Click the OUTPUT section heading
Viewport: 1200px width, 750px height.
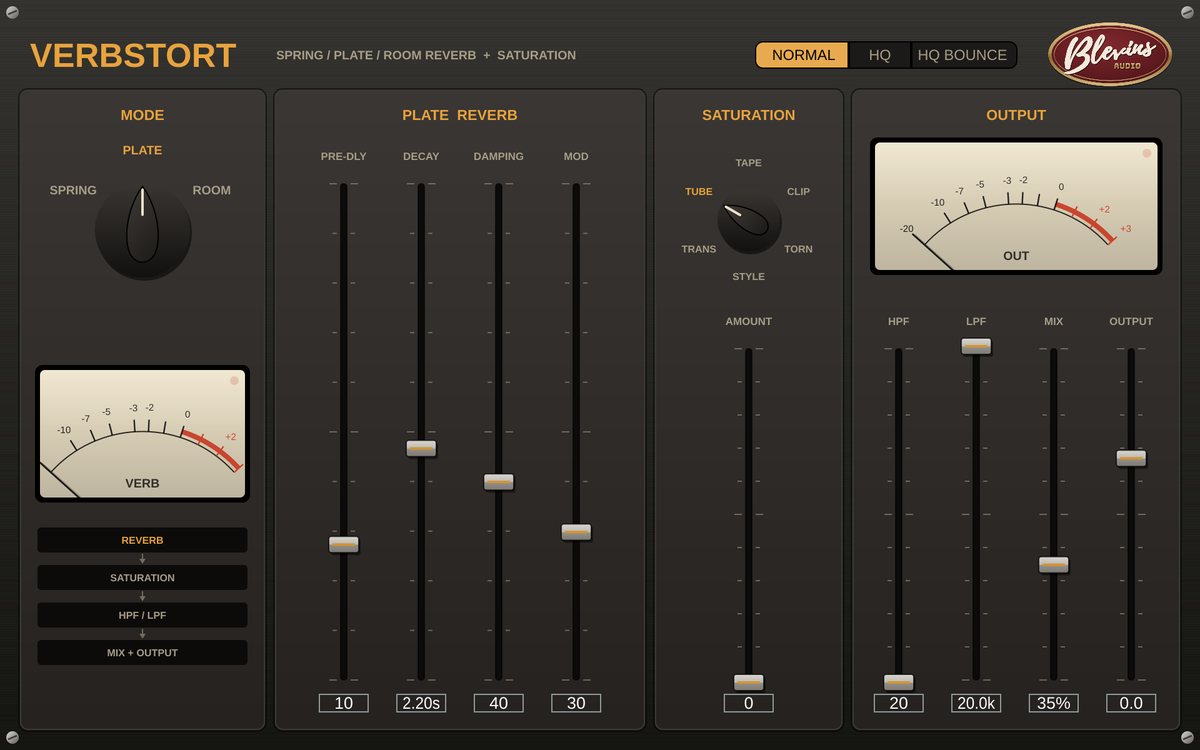(x=1016, y=115)
